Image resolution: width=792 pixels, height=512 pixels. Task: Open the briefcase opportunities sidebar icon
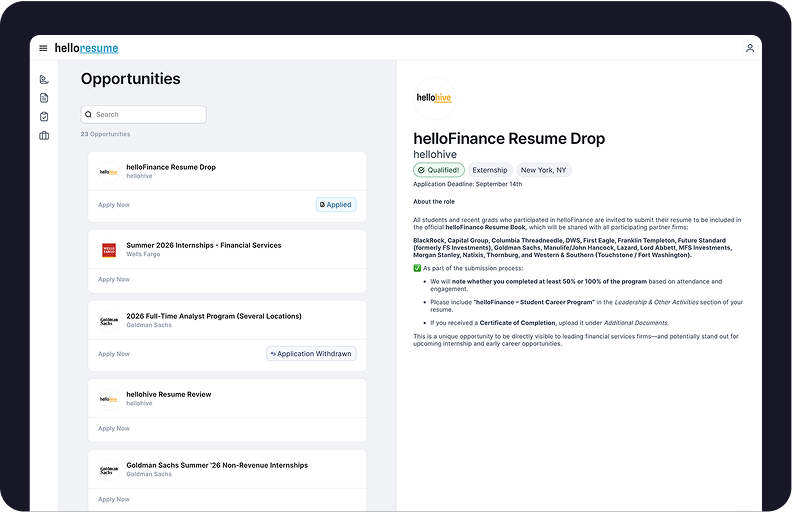[44, 136]
